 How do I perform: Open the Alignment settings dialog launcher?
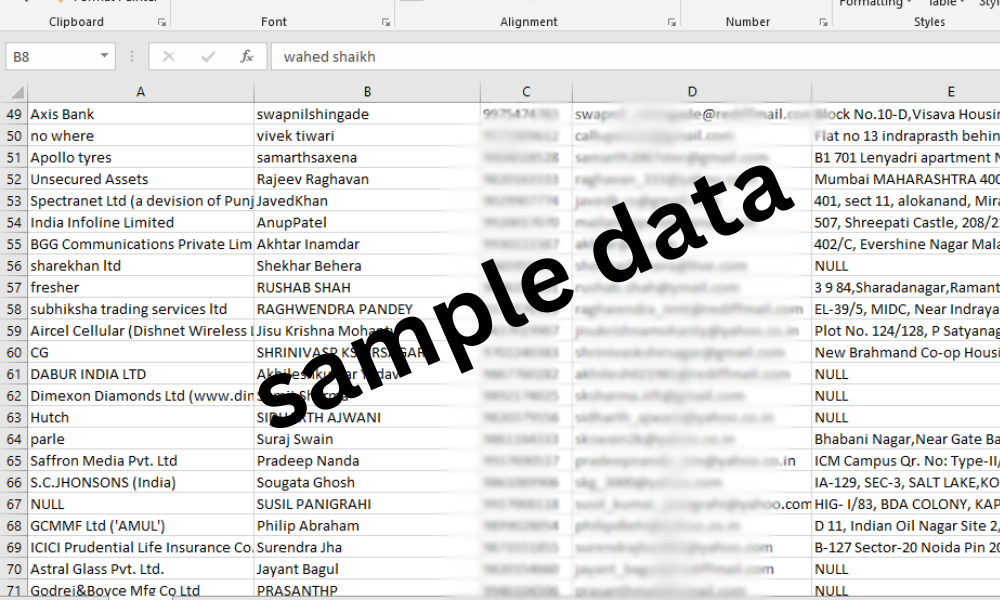click(x=672, y=22)
